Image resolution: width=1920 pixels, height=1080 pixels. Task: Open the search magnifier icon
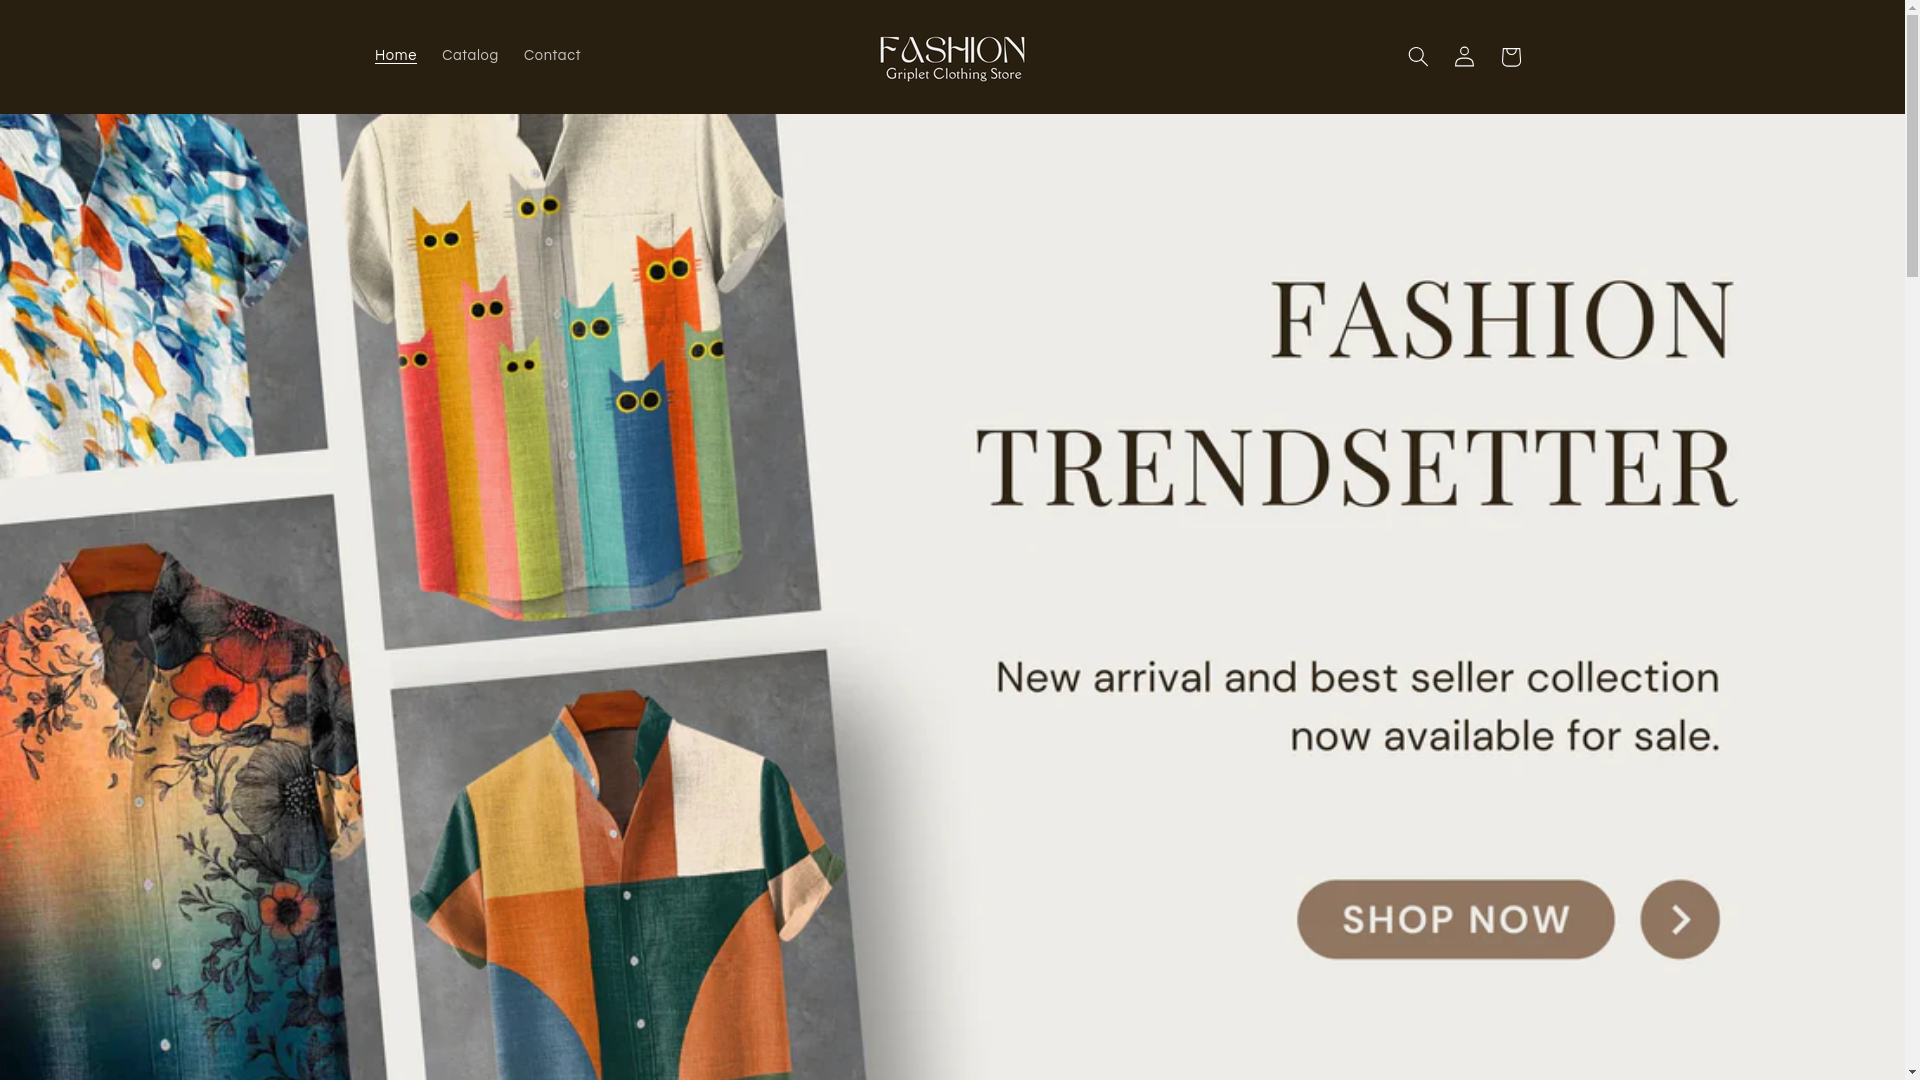tap(1418, 57)
